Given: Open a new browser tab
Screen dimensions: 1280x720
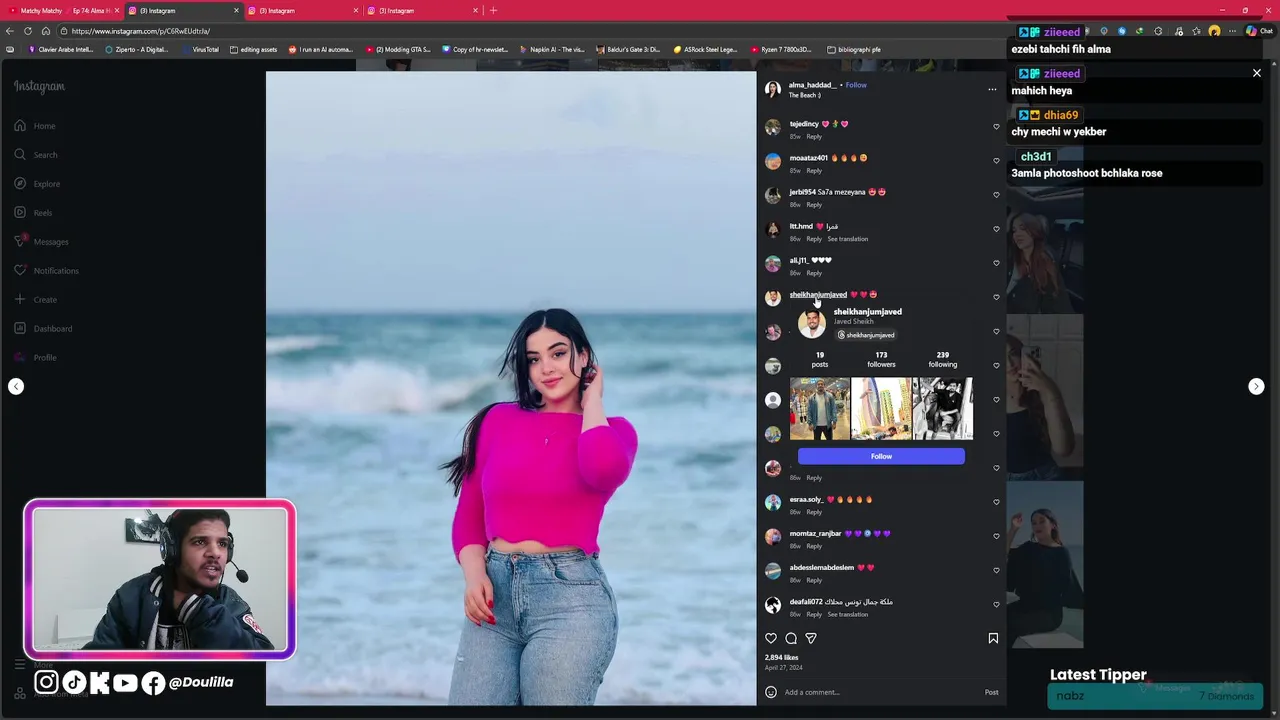Looking at the screenshot, I should click(493, 11).
